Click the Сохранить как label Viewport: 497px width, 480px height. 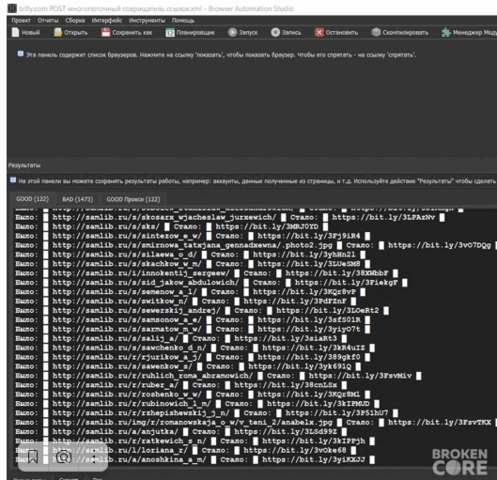(x=132, y=33)
